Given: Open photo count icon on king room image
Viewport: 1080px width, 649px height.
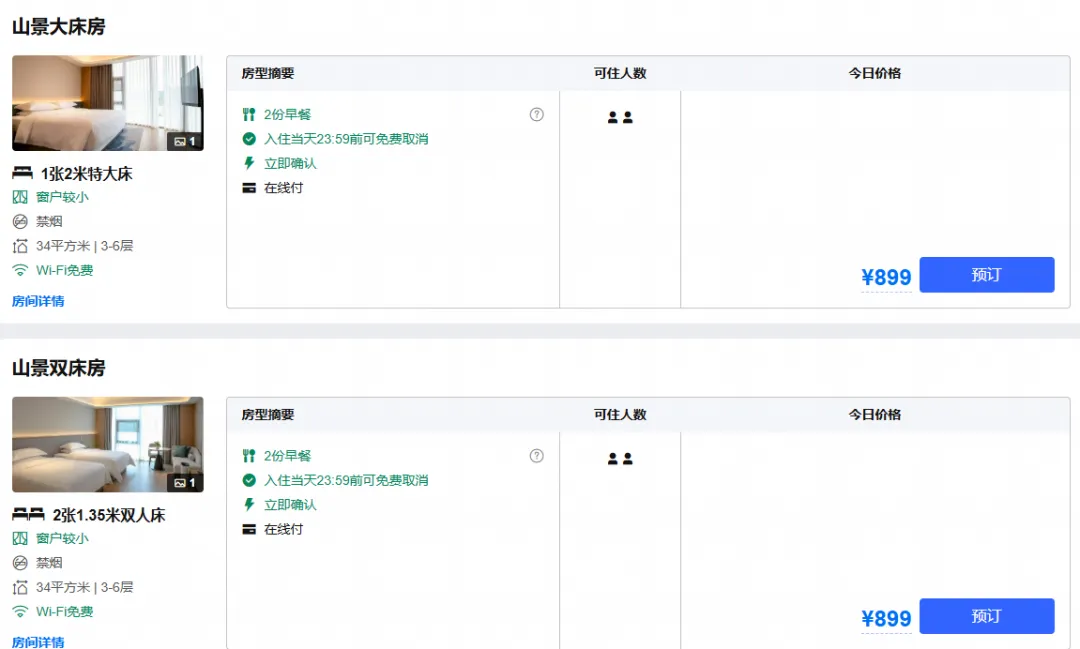Looking at the screenshot, I should (185, 141).
